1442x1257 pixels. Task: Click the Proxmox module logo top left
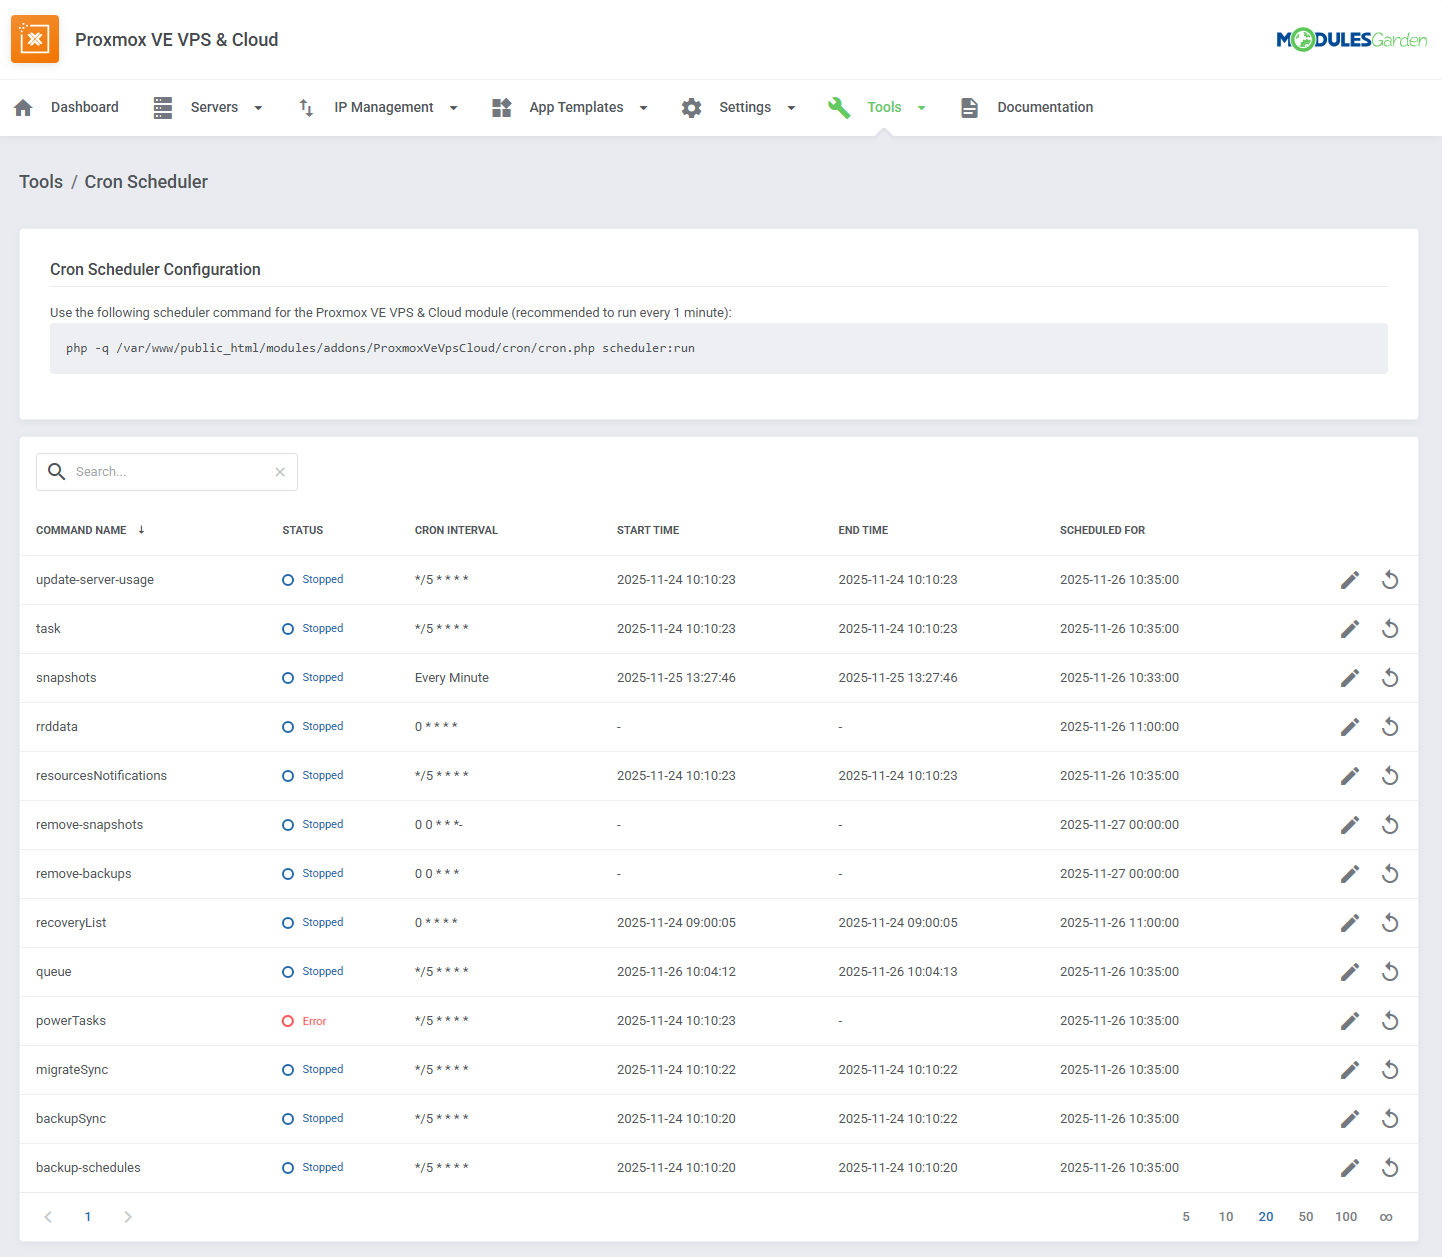[35, 39]
